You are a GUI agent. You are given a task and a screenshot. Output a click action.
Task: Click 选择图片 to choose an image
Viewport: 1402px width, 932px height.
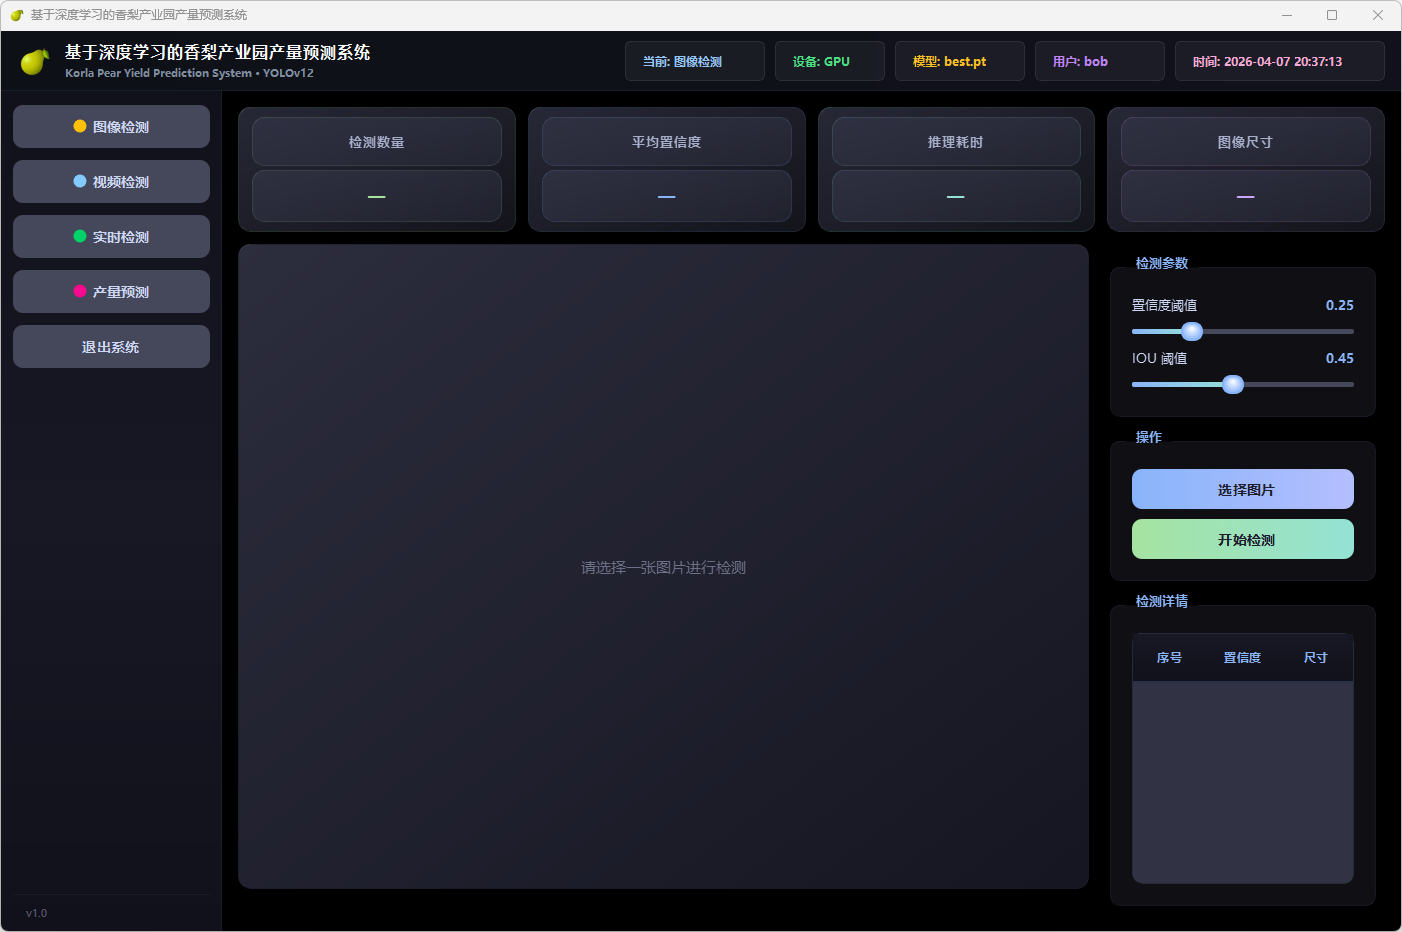[1242, 490]
